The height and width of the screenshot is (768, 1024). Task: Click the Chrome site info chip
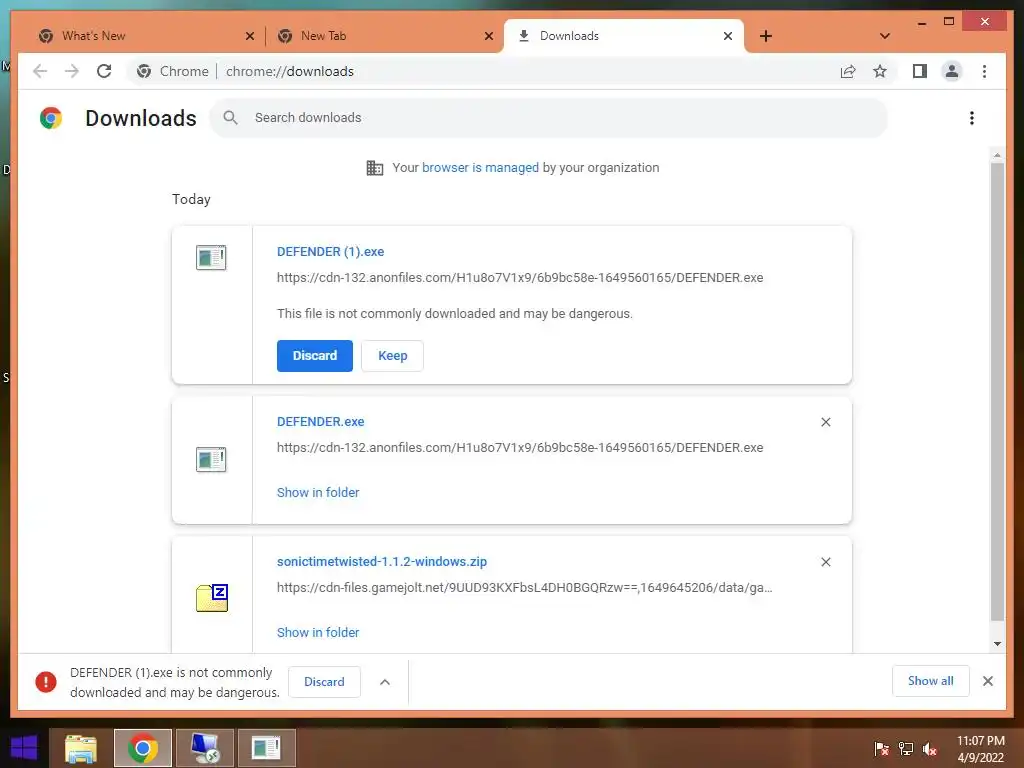click(x=173, y=71)
